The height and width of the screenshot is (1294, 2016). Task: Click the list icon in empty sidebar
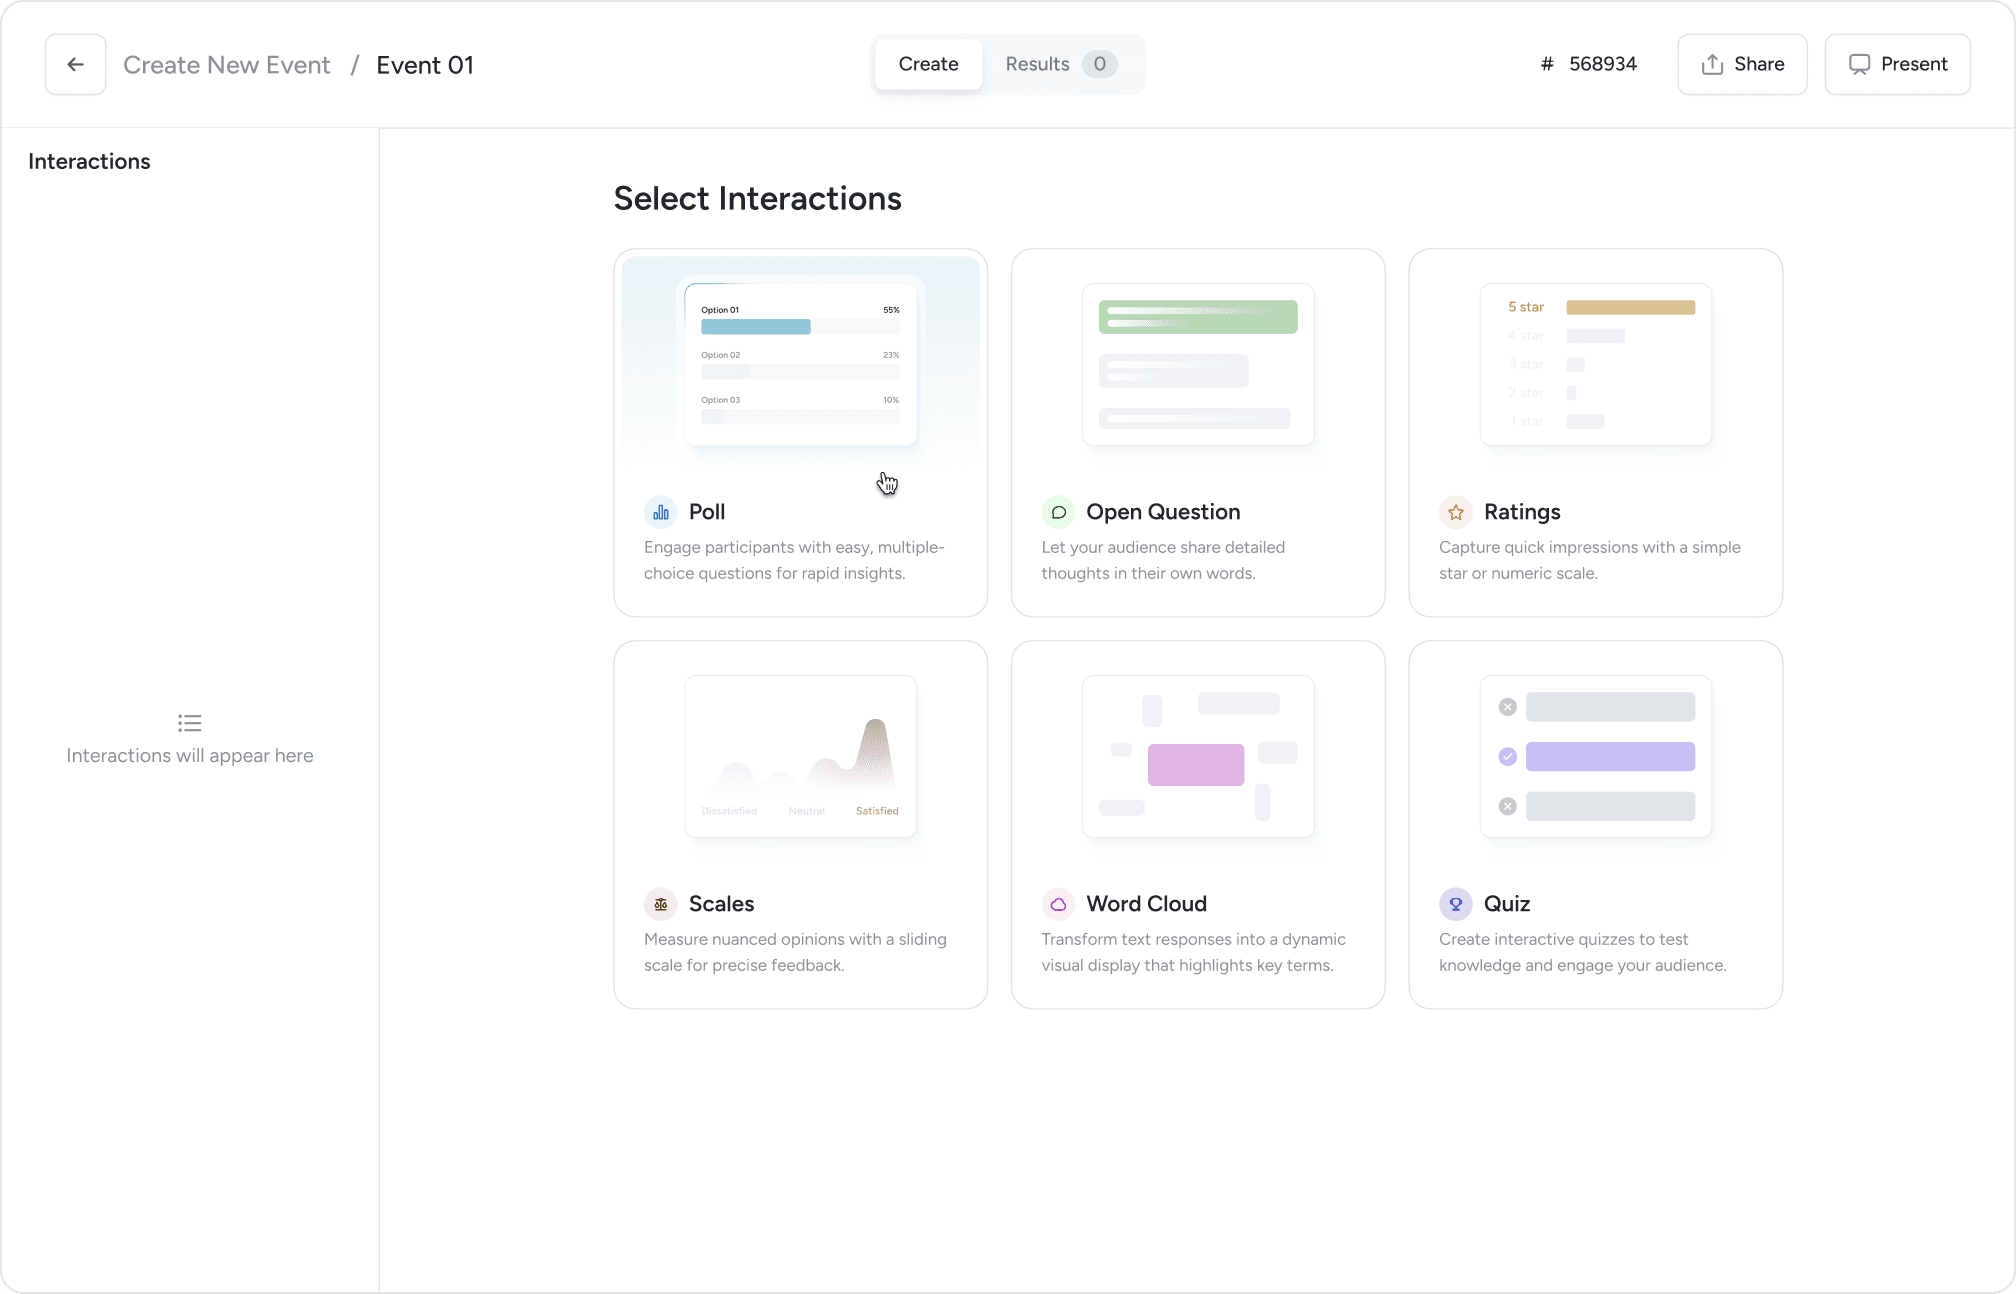[x=190, y=723]
